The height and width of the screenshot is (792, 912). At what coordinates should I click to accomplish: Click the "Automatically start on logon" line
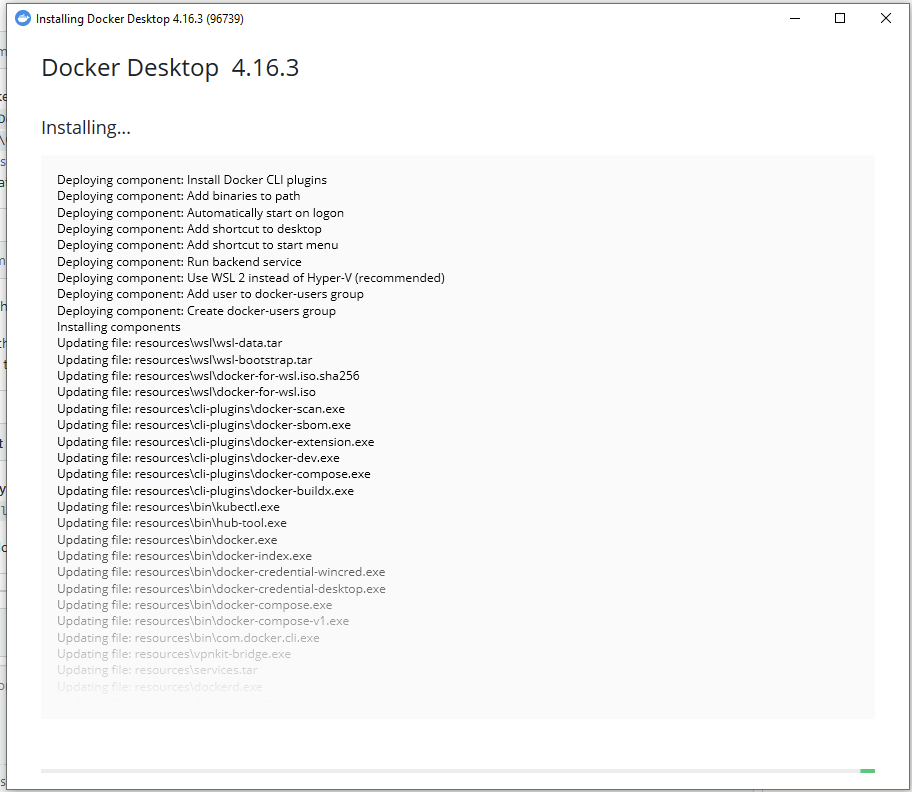point(200,213)
